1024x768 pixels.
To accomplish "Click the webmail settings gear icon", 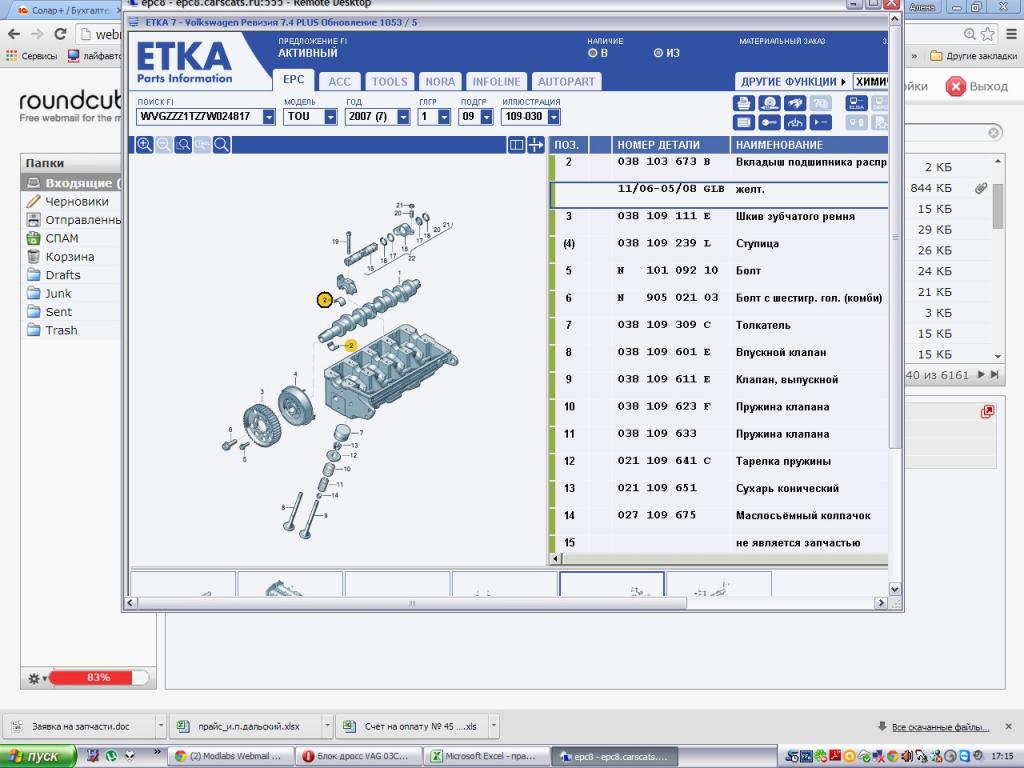I will tap(34, 679).
